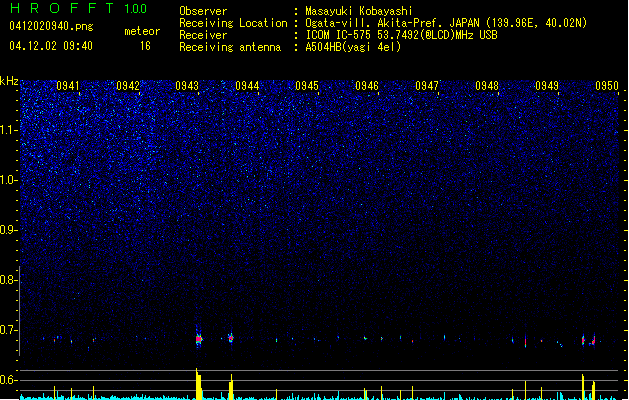Click the meteor count value 16

[x=145, y=46]
